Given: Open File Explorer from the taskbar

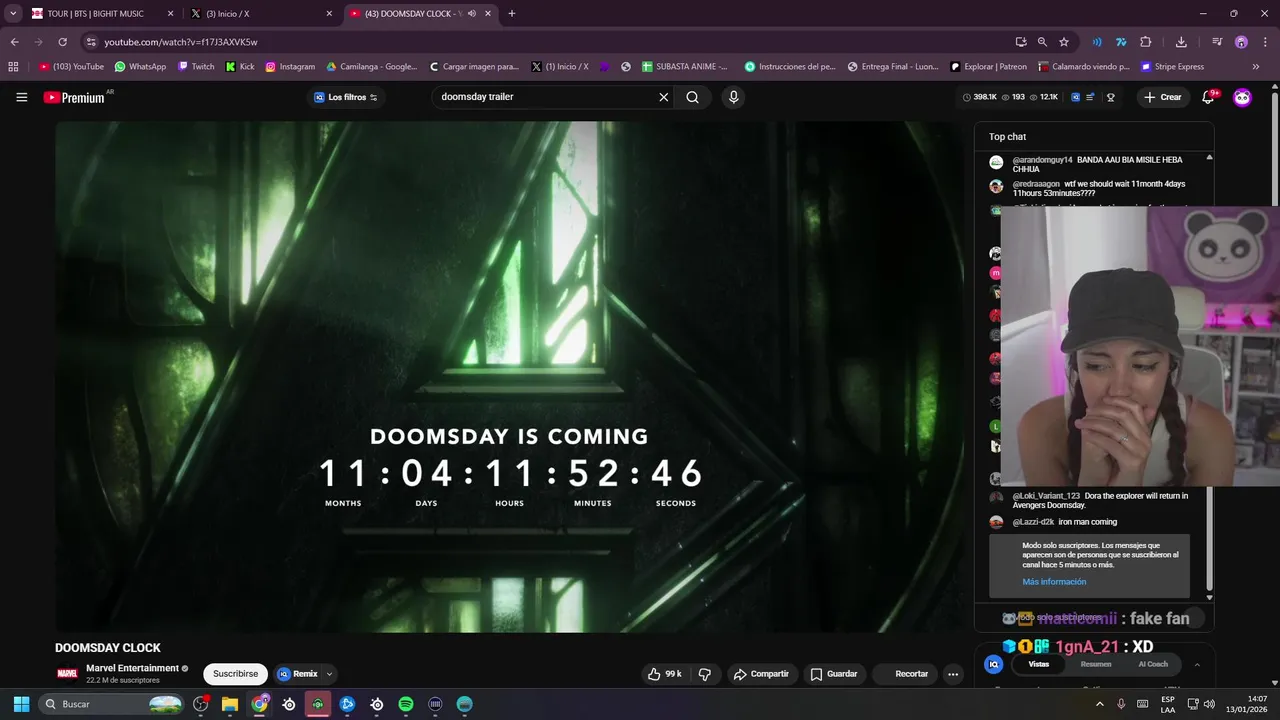Looking at the screenshot, I should pos(230,704).
